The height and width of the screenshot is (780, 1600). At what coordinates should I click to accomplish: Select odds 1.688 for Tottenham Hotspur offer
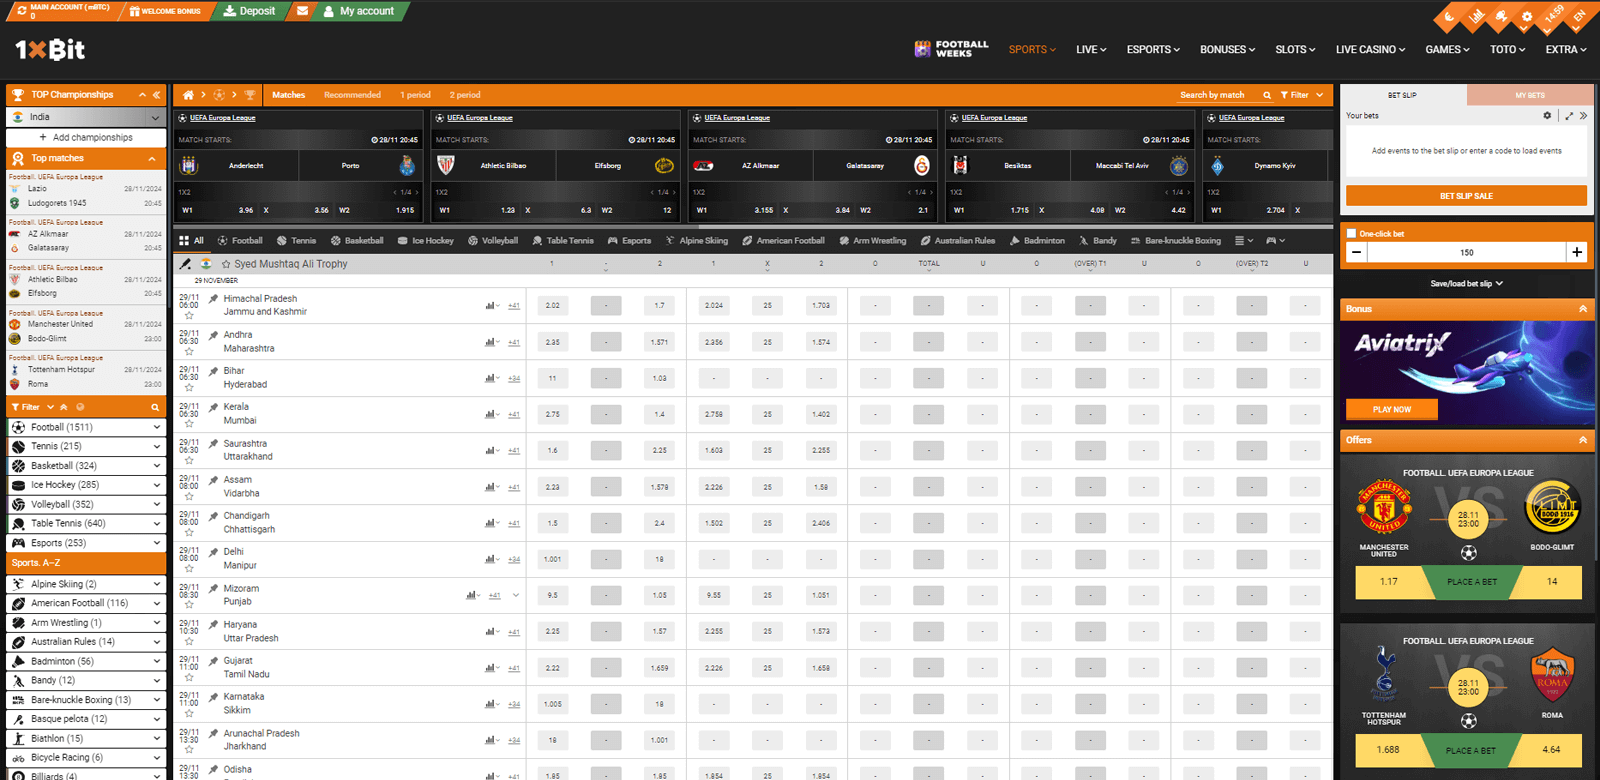1388,750
